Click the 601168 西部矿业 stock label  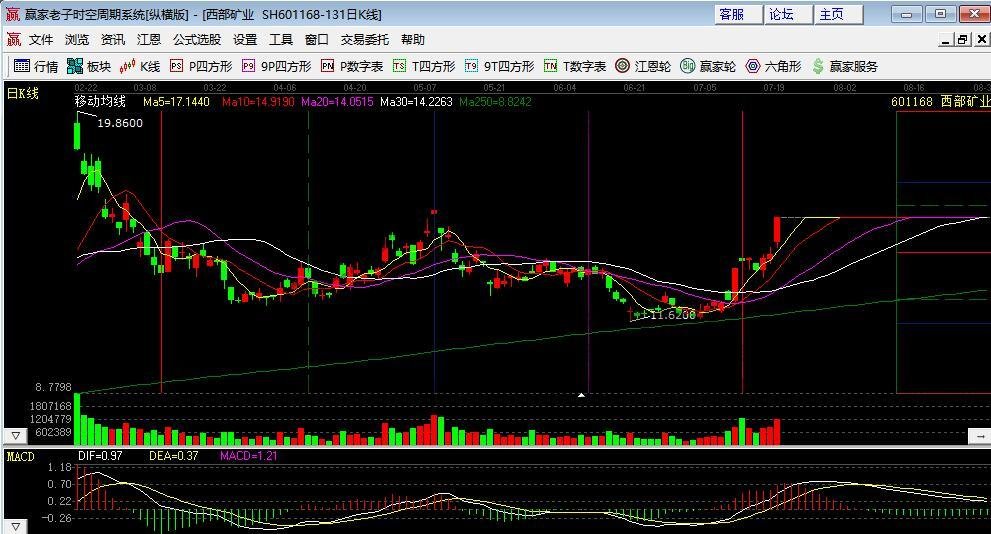(940, 102)
